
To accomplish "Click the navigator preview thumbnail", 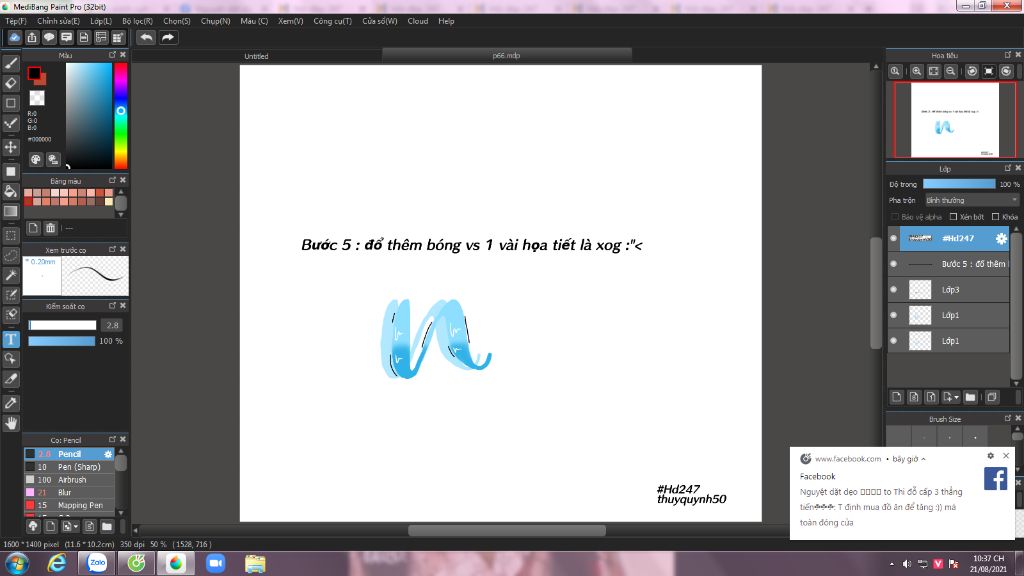I will (x=955, y=120).
